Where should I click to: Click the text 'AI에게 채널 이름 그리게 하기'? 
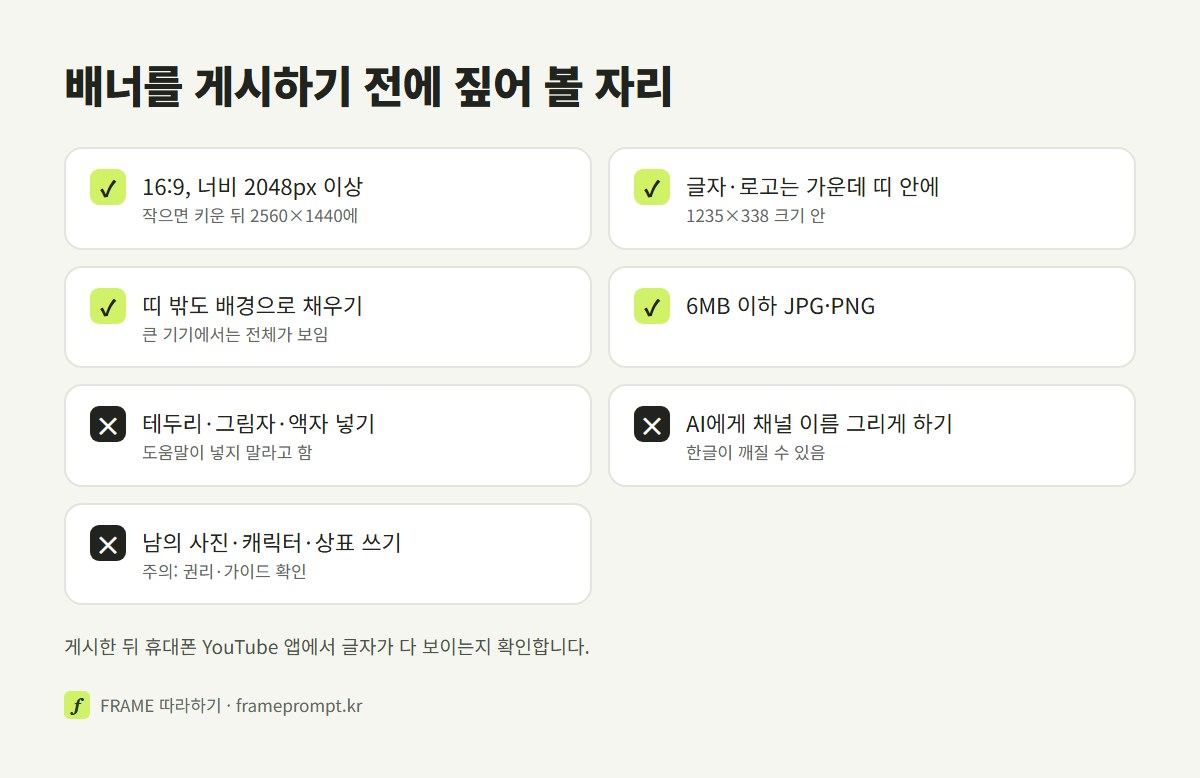point(819,424)
